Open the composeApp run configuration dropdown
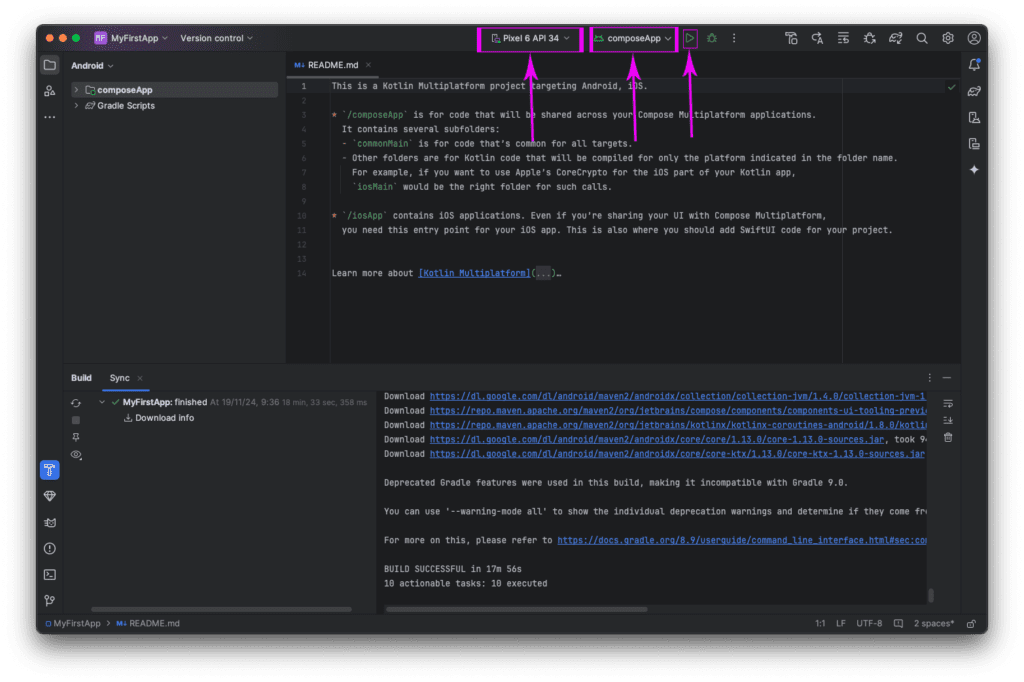 coord(632,39)
